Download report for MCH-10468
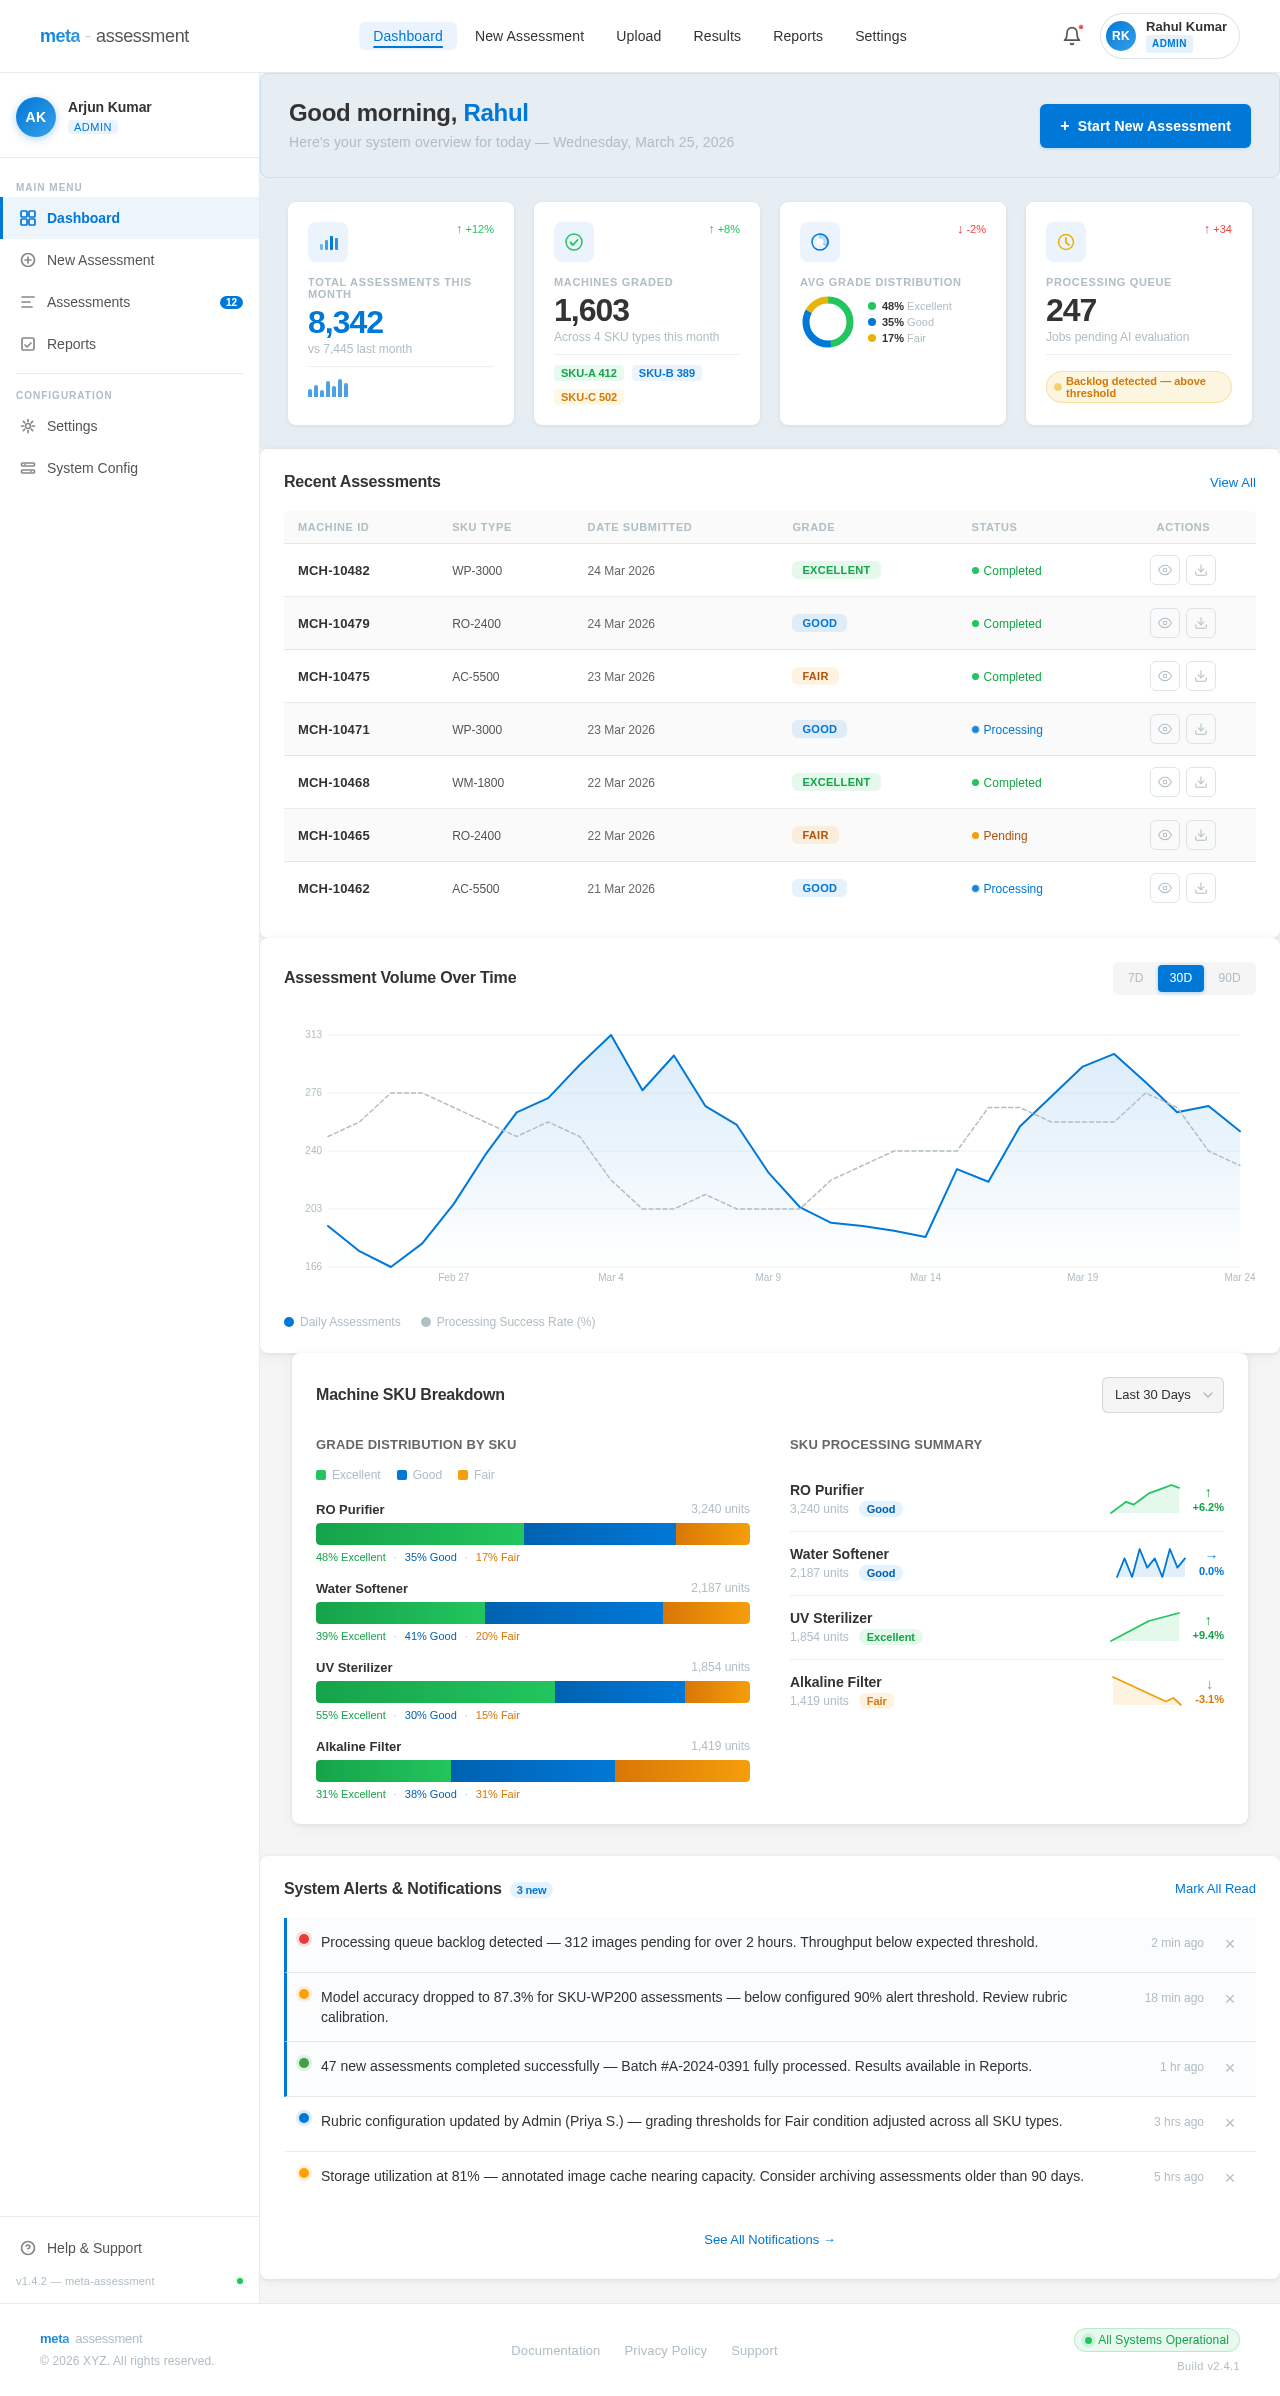1280x2396 pixels. 1201,782
